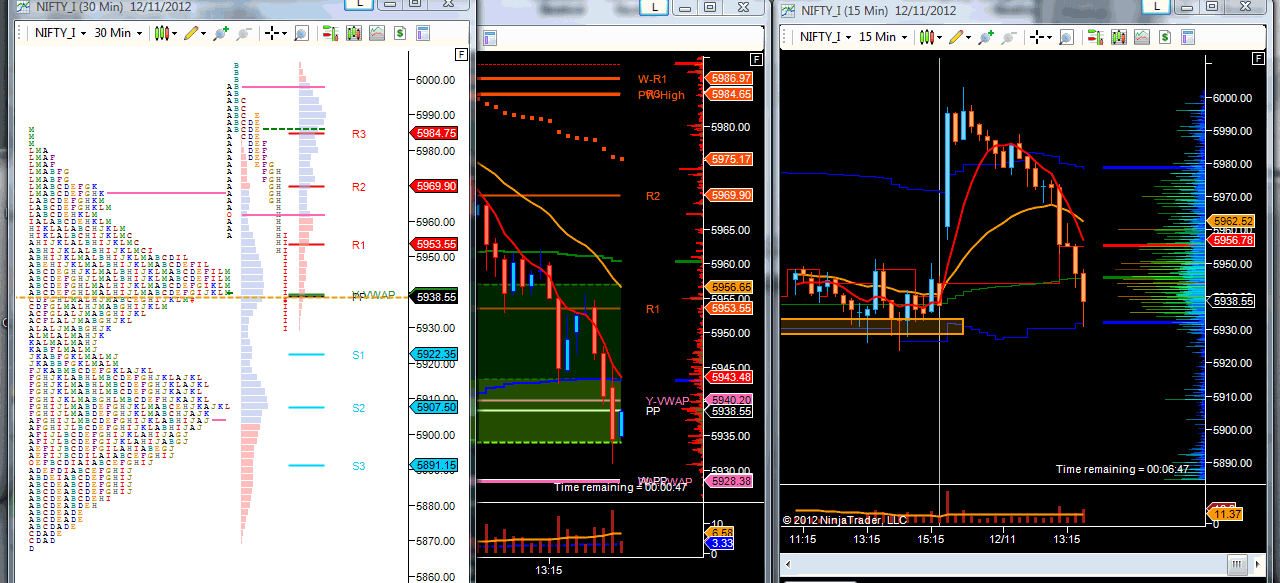
Task: Open Data Series icon in 30 Min window
Action: click(354, 33)
